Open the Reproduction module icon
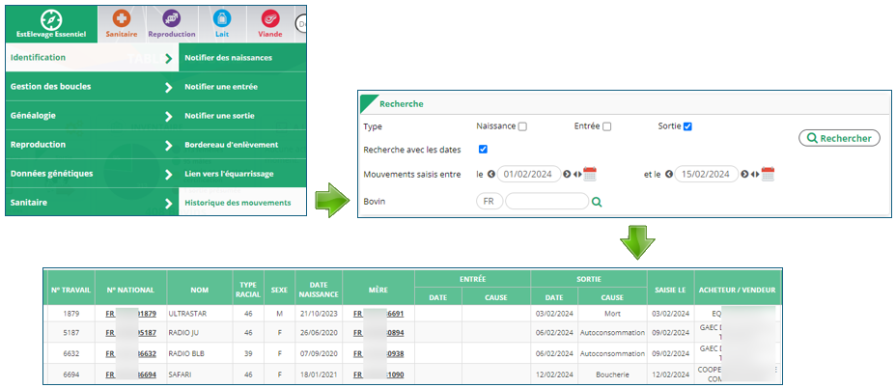Image resolution: width=896 pixels, height=388 pixels. (171, 24)
